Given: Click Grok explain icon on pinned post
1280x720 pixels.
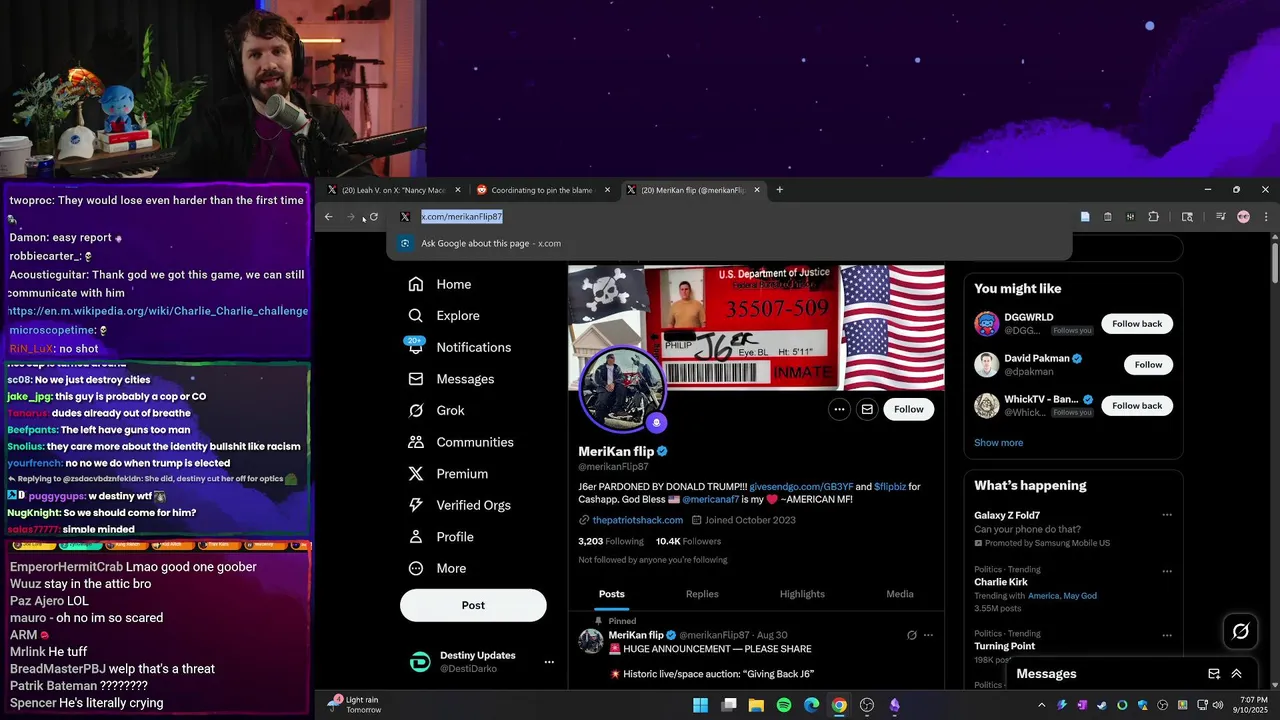Looking at the screenshot, I should [911, 635].
